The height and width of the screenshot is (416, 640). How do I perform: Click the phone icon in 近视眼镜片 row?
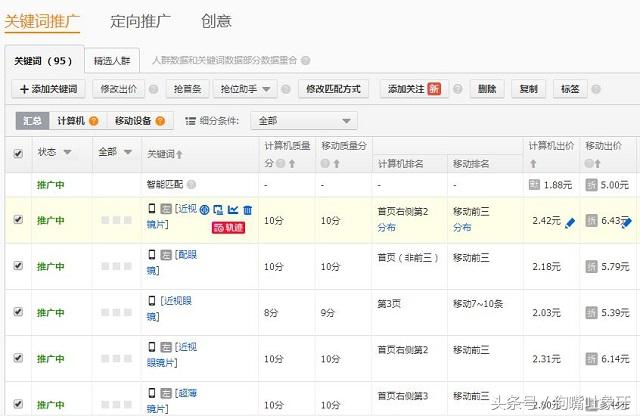pyautogui.click(x=152, y=347)
